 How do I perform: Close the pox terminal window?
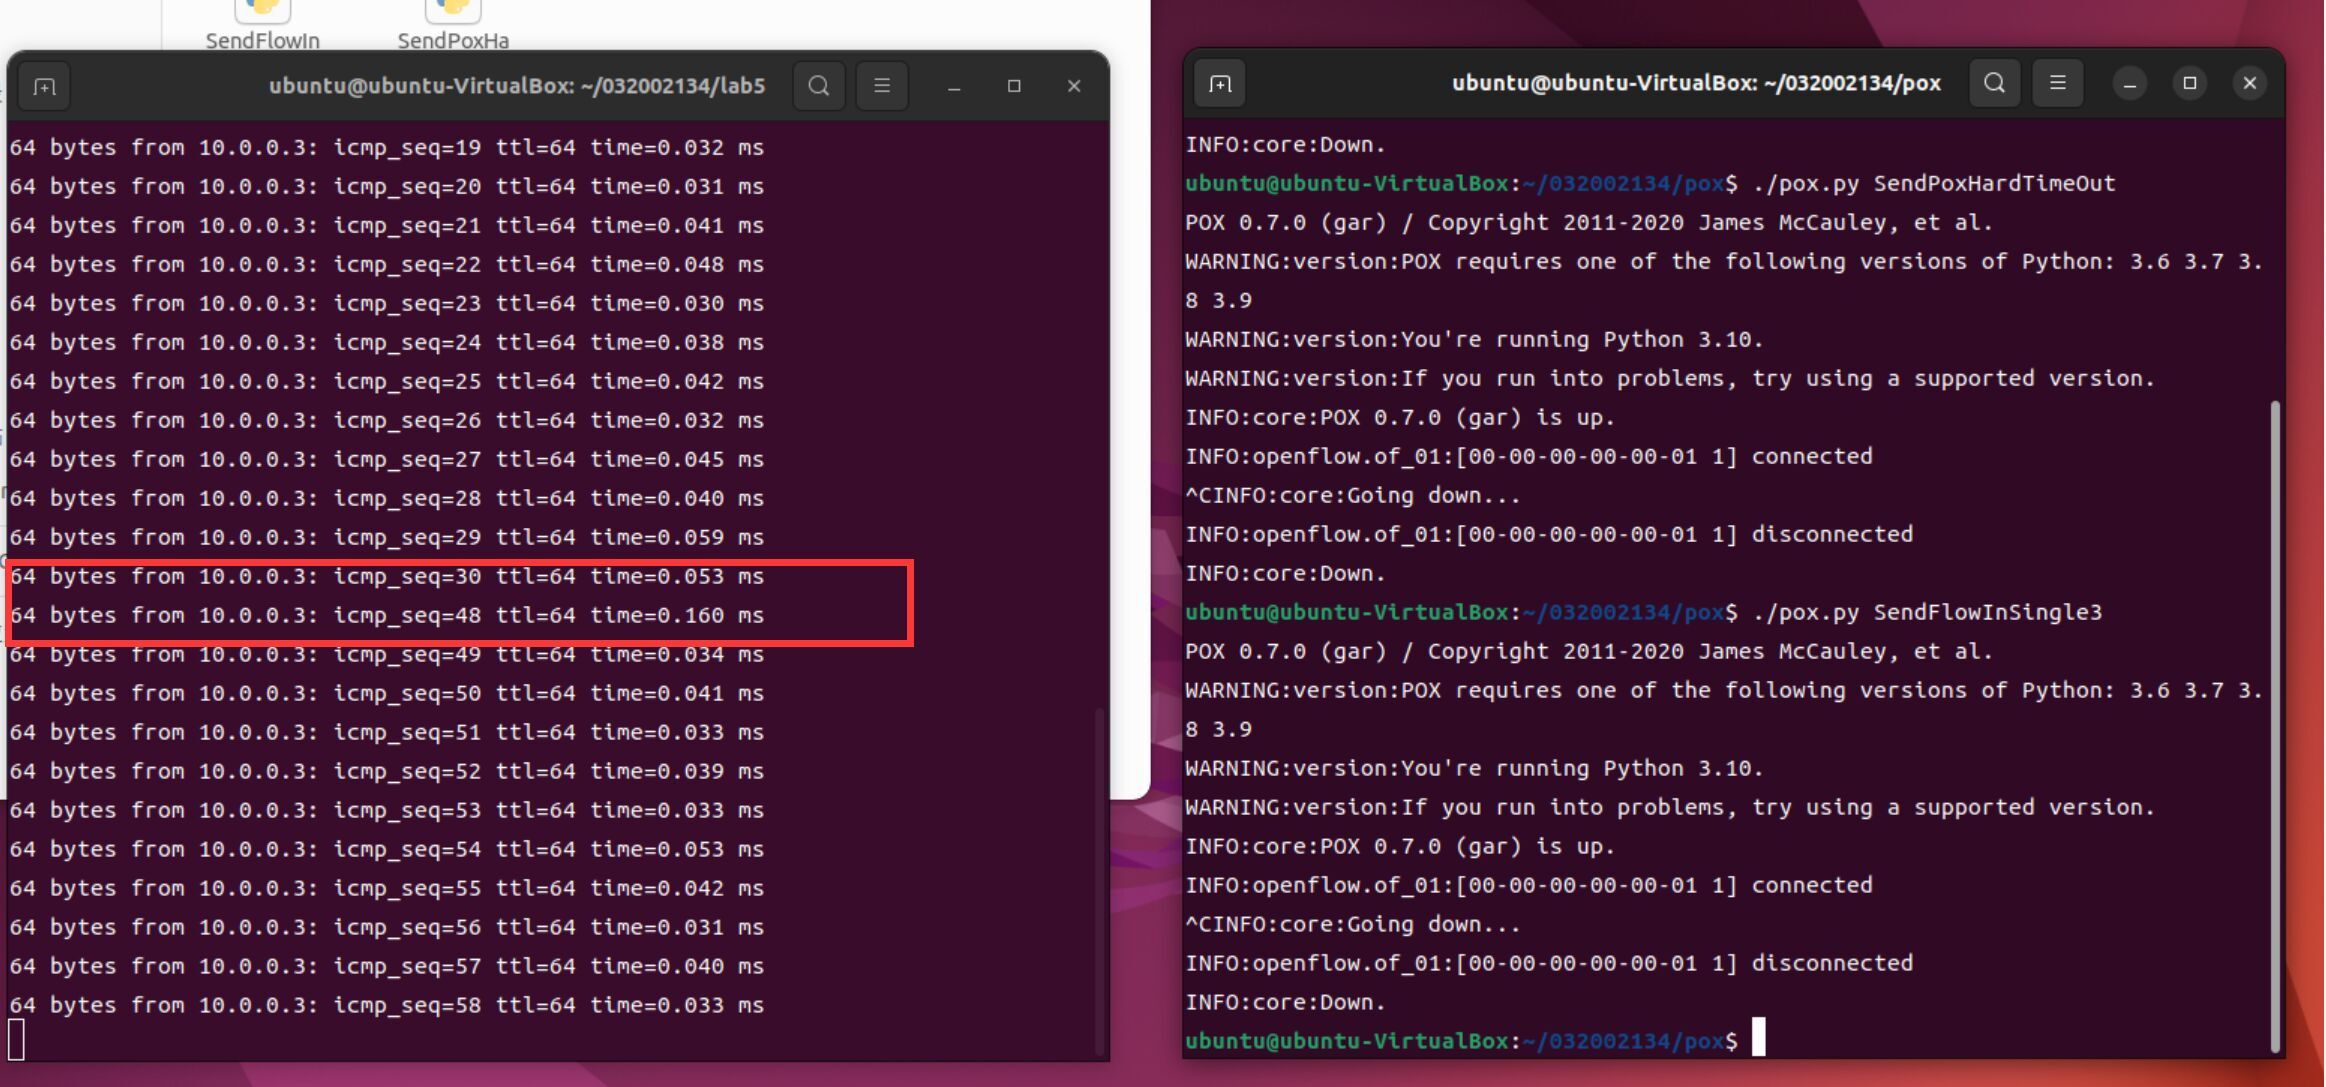click(2250, 84)
